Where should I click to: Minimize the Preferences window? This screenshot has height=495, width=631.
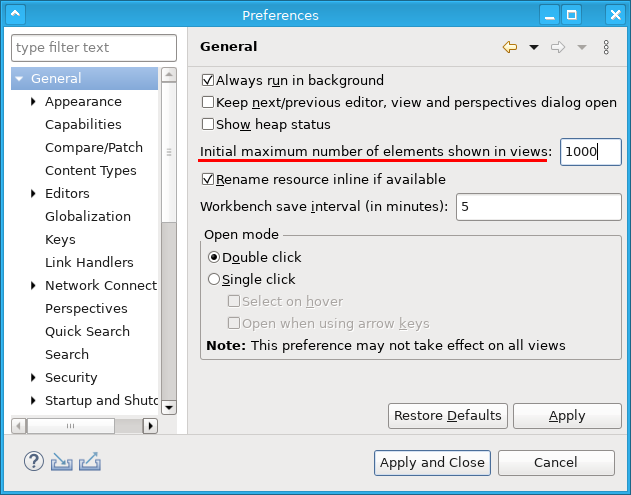point(549,15)
